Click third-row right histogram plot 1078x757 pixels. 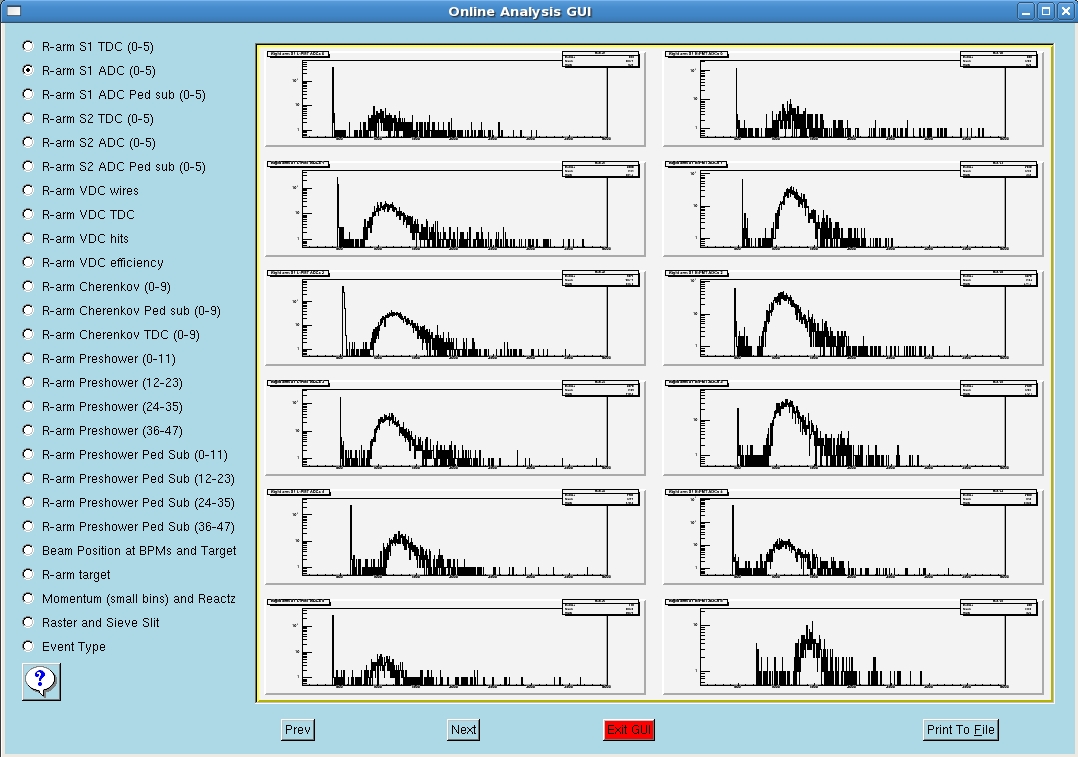click(853, 317)
